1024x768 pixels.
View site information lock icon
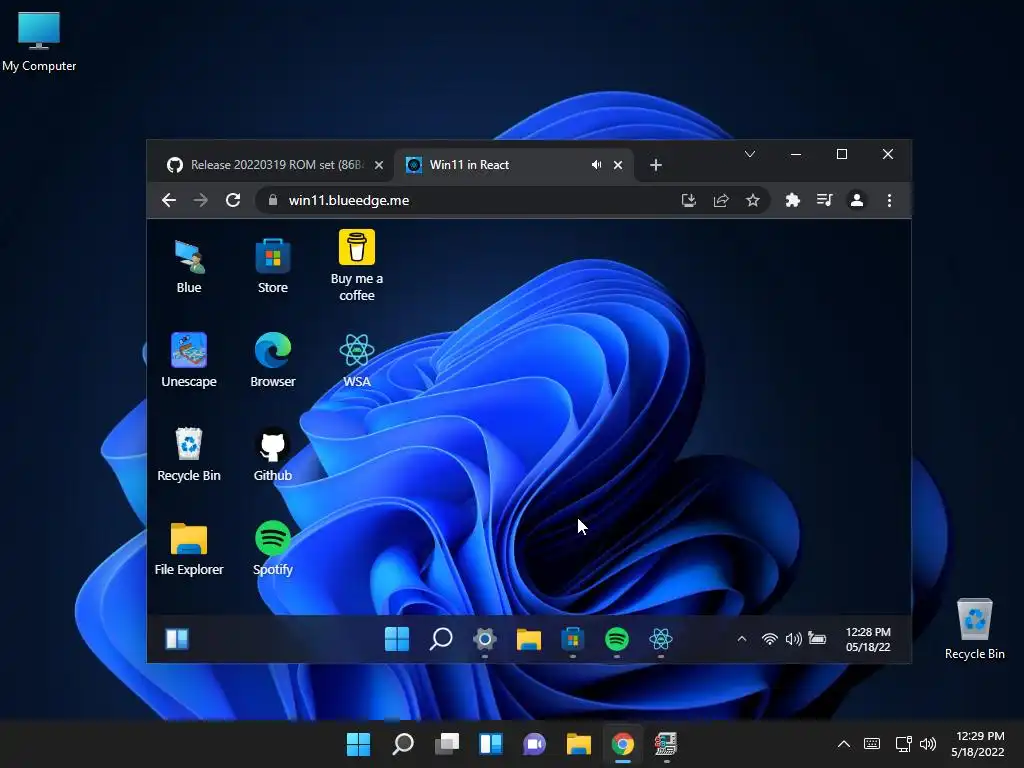[273, 200]
